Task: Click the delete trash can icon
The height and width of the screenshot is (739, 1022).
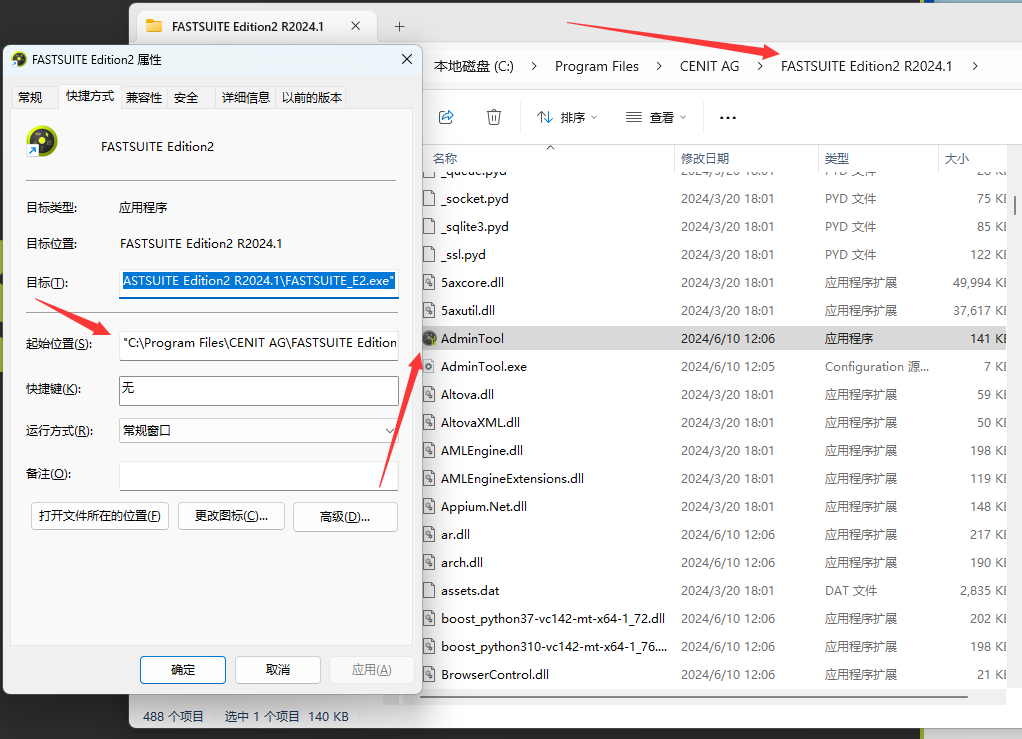Action: coord(493,117)
